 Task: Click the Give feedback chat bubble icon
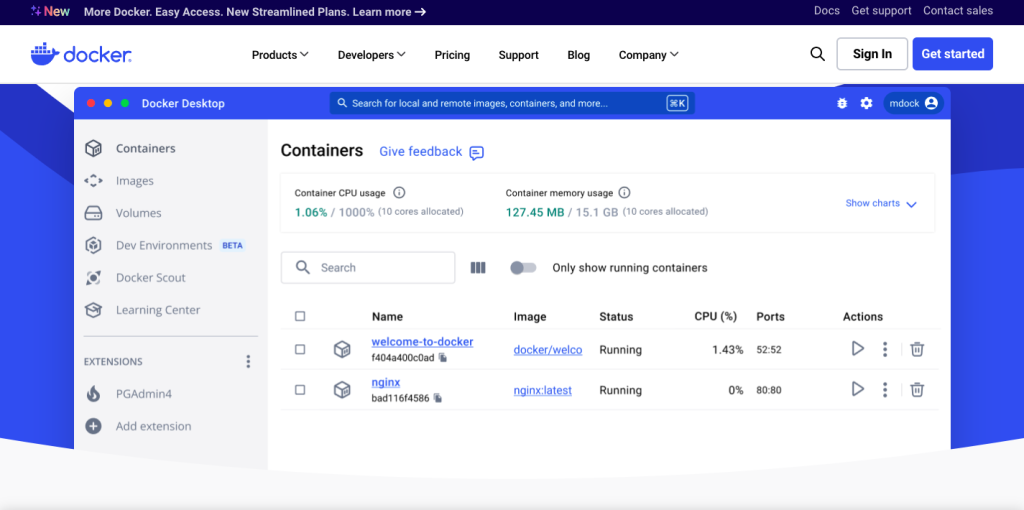click(477, 153)
